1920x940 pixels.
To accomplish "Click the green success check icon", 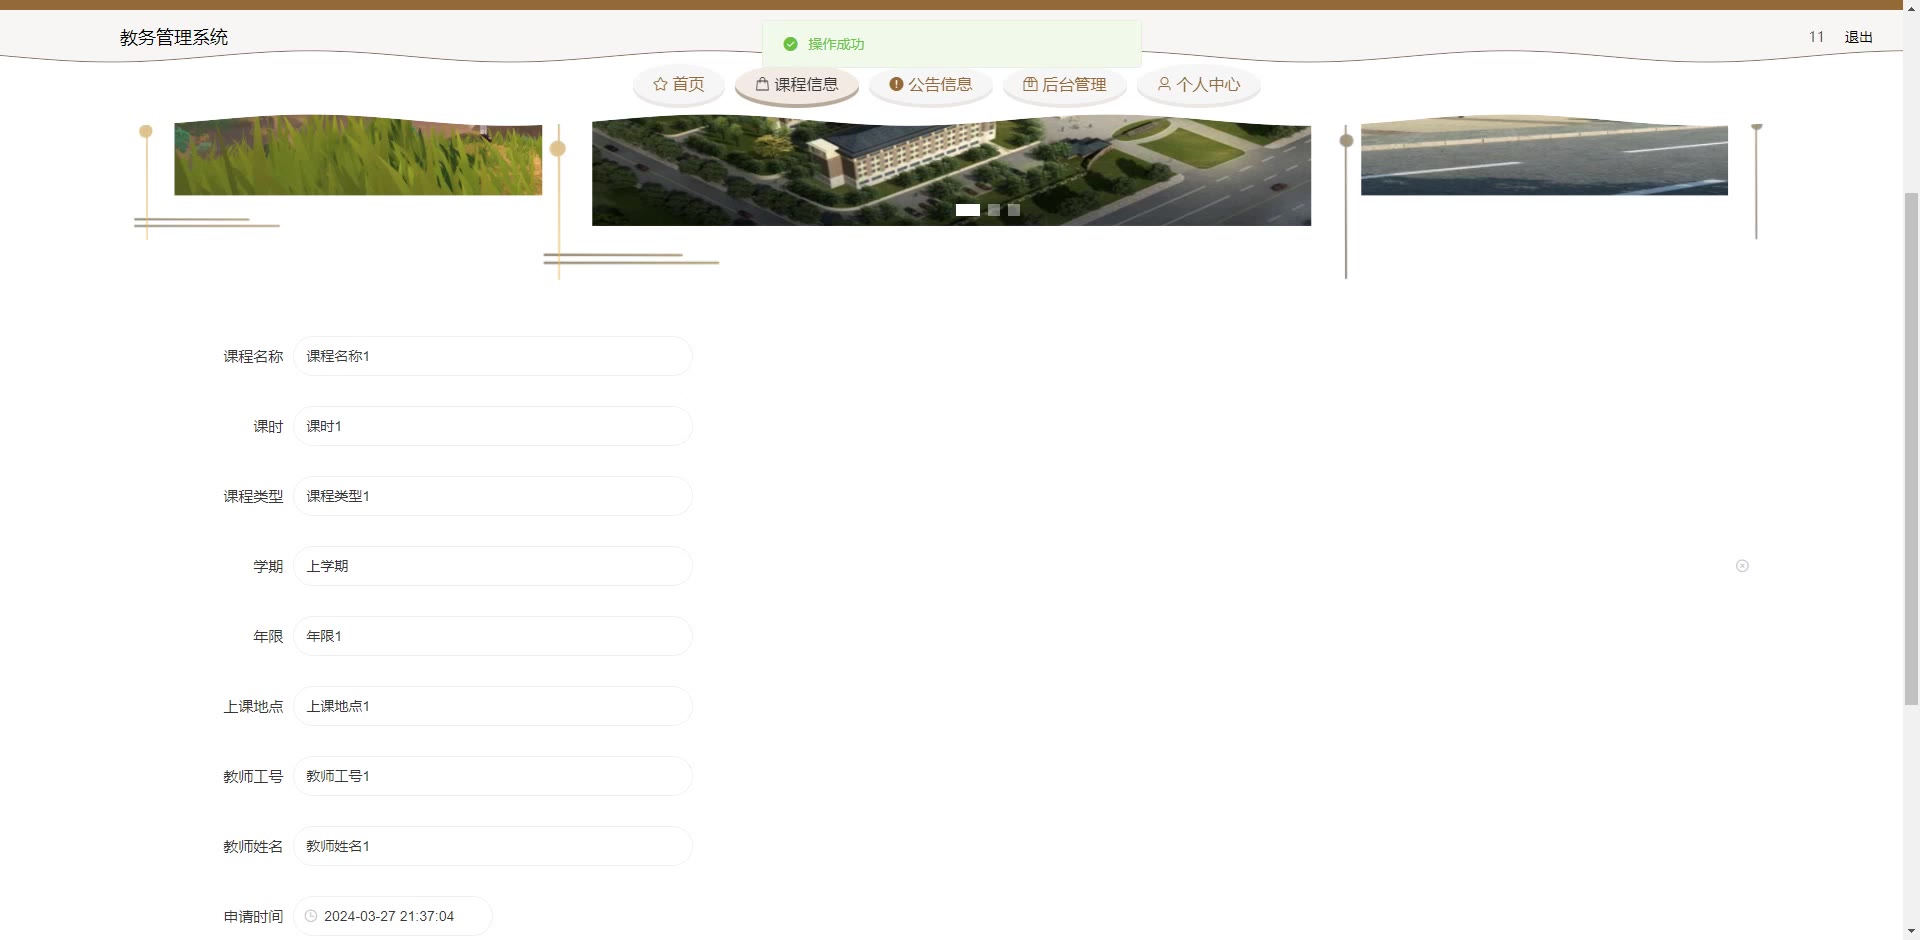I will click(790, 44).
